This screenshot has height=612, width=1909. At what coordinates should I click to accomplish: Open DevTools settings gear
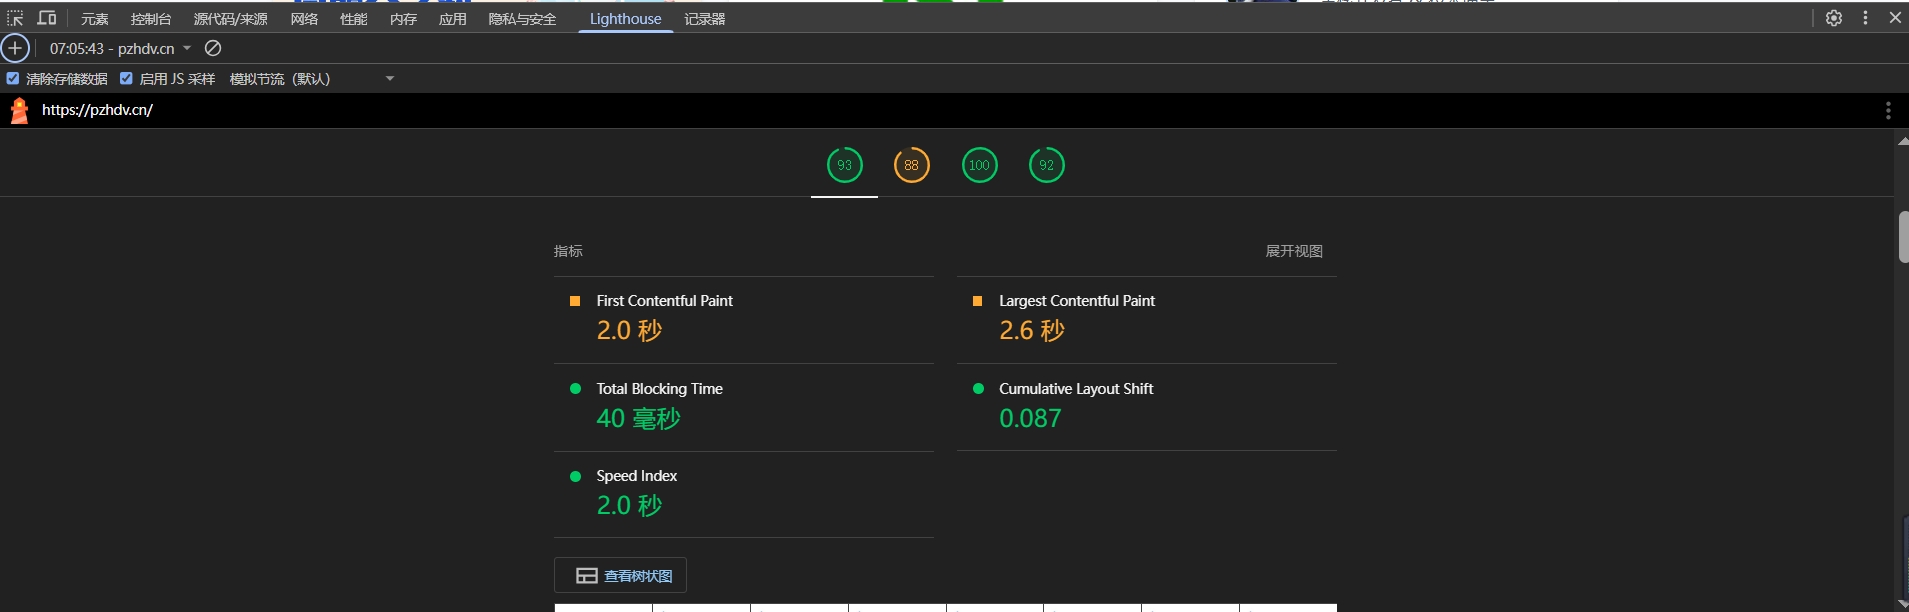(1834, 18)
